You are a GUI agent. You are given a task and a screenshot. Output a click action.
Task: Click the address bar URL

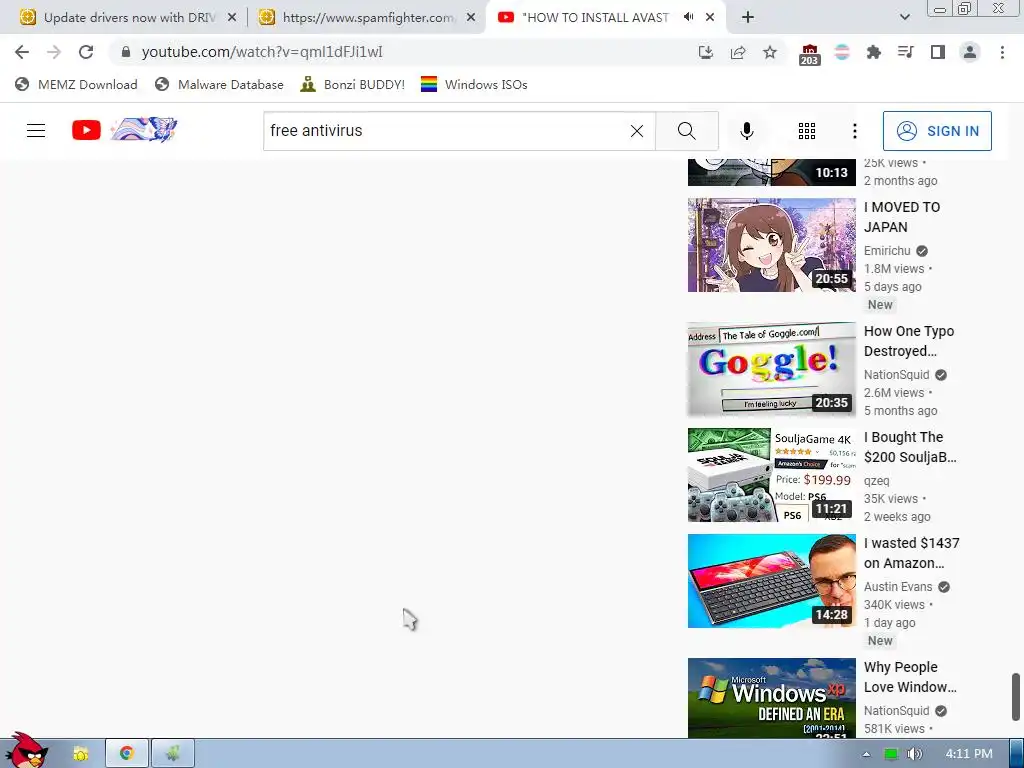tap(262, 52)
